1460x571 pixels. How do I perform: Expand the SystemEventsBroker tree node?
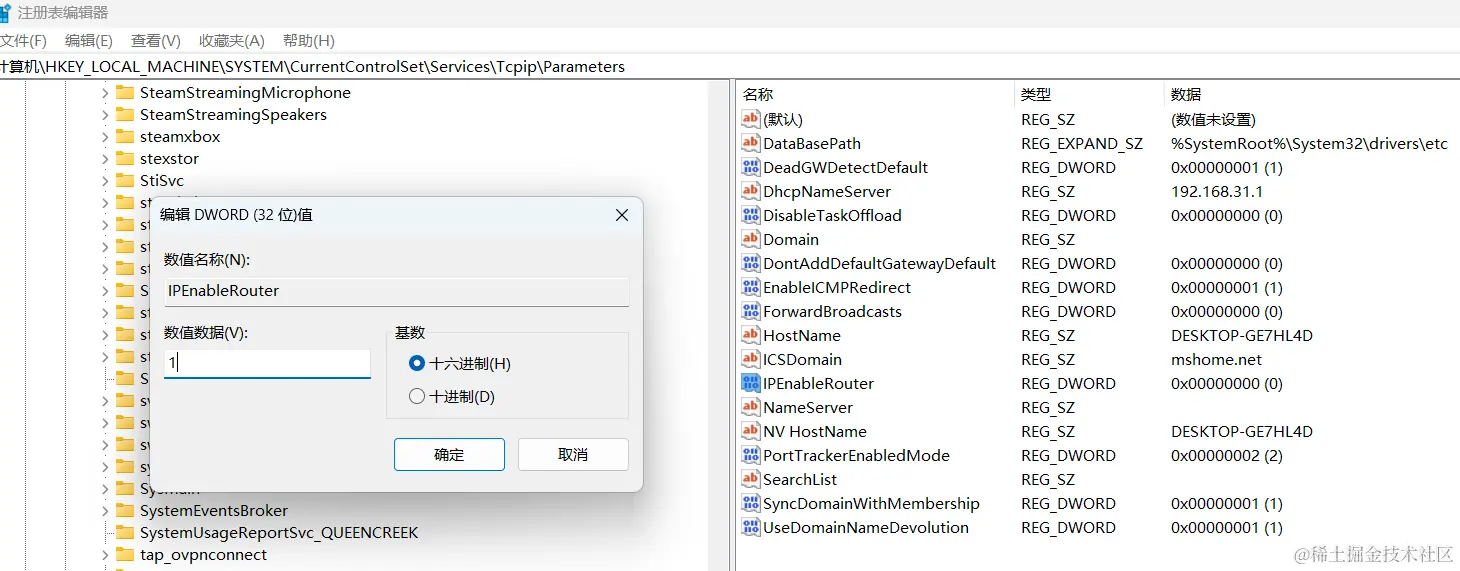click(105, 510)
